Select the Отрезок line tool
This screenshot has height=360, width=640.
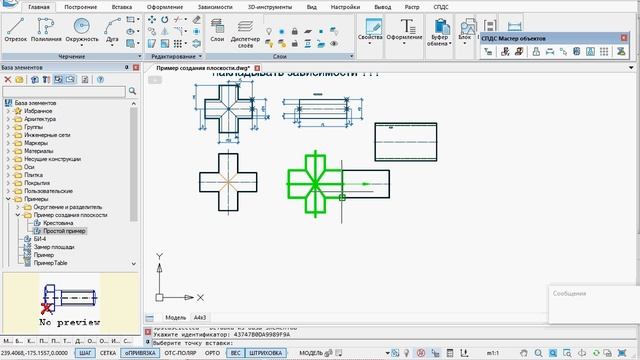[16, 29]
